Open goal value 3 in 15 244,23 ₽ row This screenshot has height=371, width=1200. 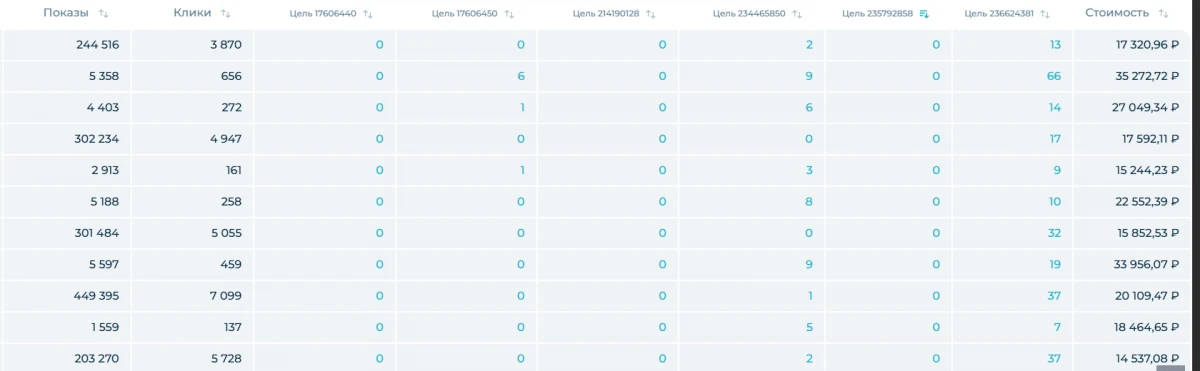(809, 170)
